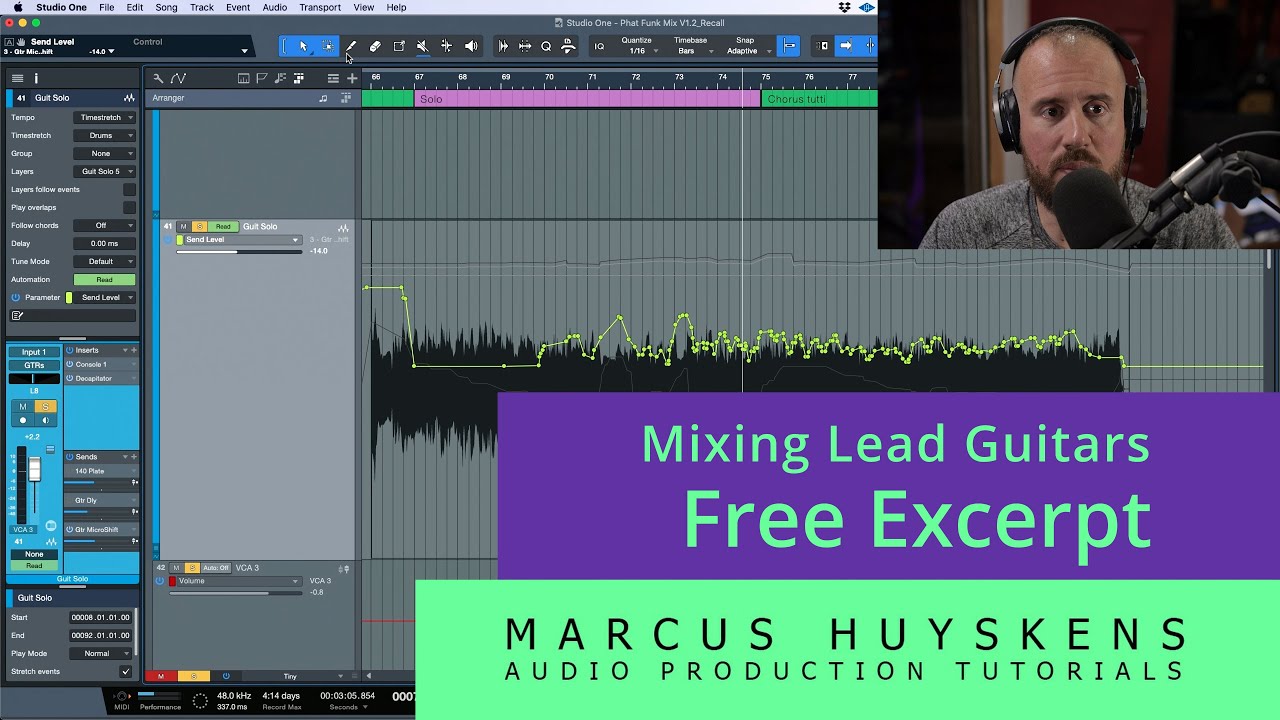Click the Q quantize icon

click(546, 46)
